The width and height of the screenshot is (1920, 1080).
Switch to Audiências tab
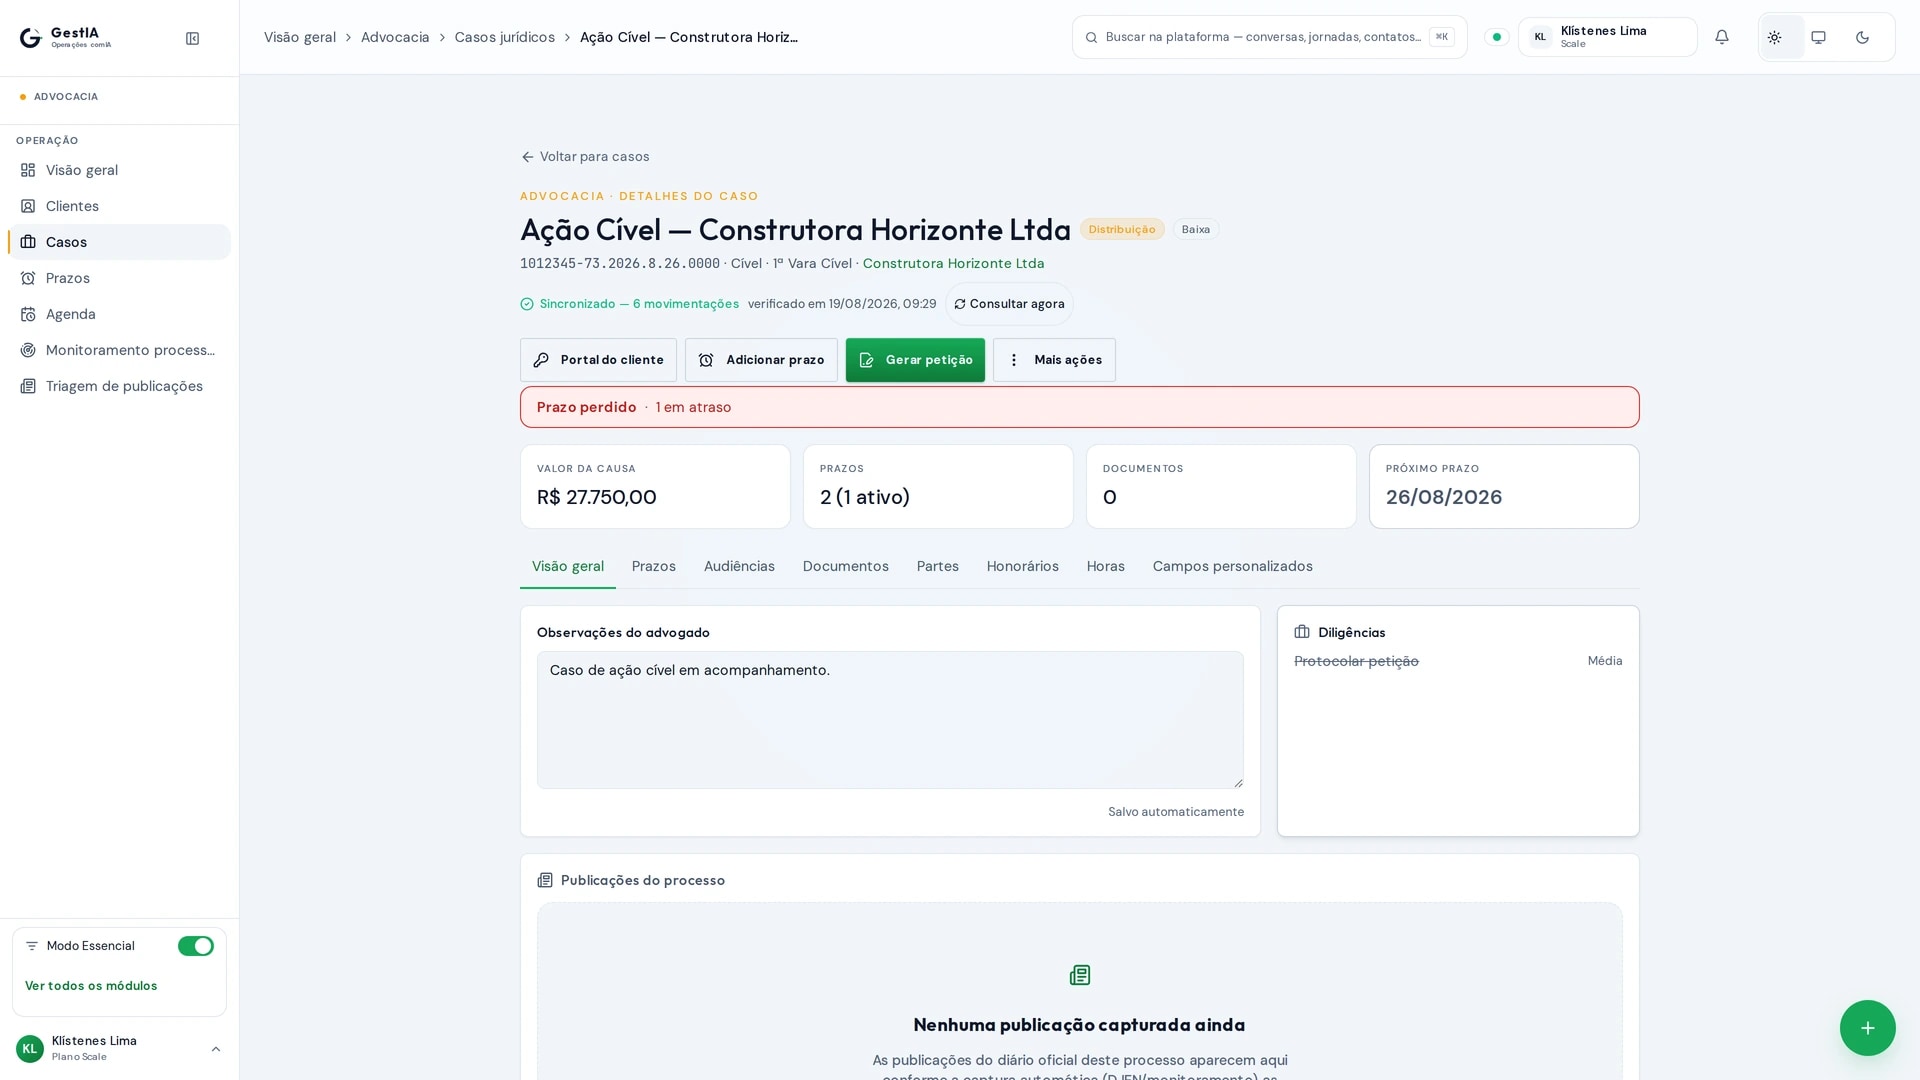(739, 566)
